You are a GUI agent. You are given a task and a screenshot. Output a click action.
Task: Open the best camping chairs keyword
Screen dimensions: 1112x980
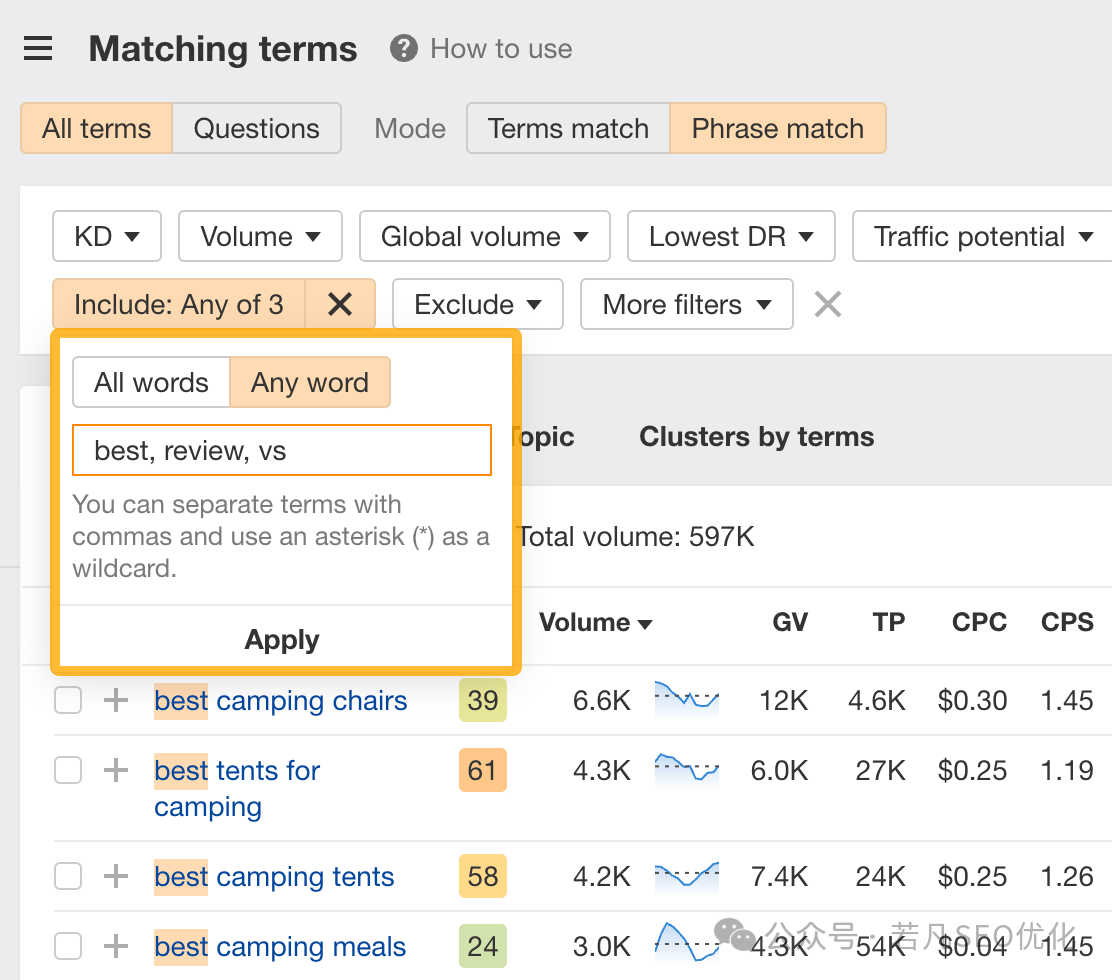pyautogui.click(x=281, y=701)
